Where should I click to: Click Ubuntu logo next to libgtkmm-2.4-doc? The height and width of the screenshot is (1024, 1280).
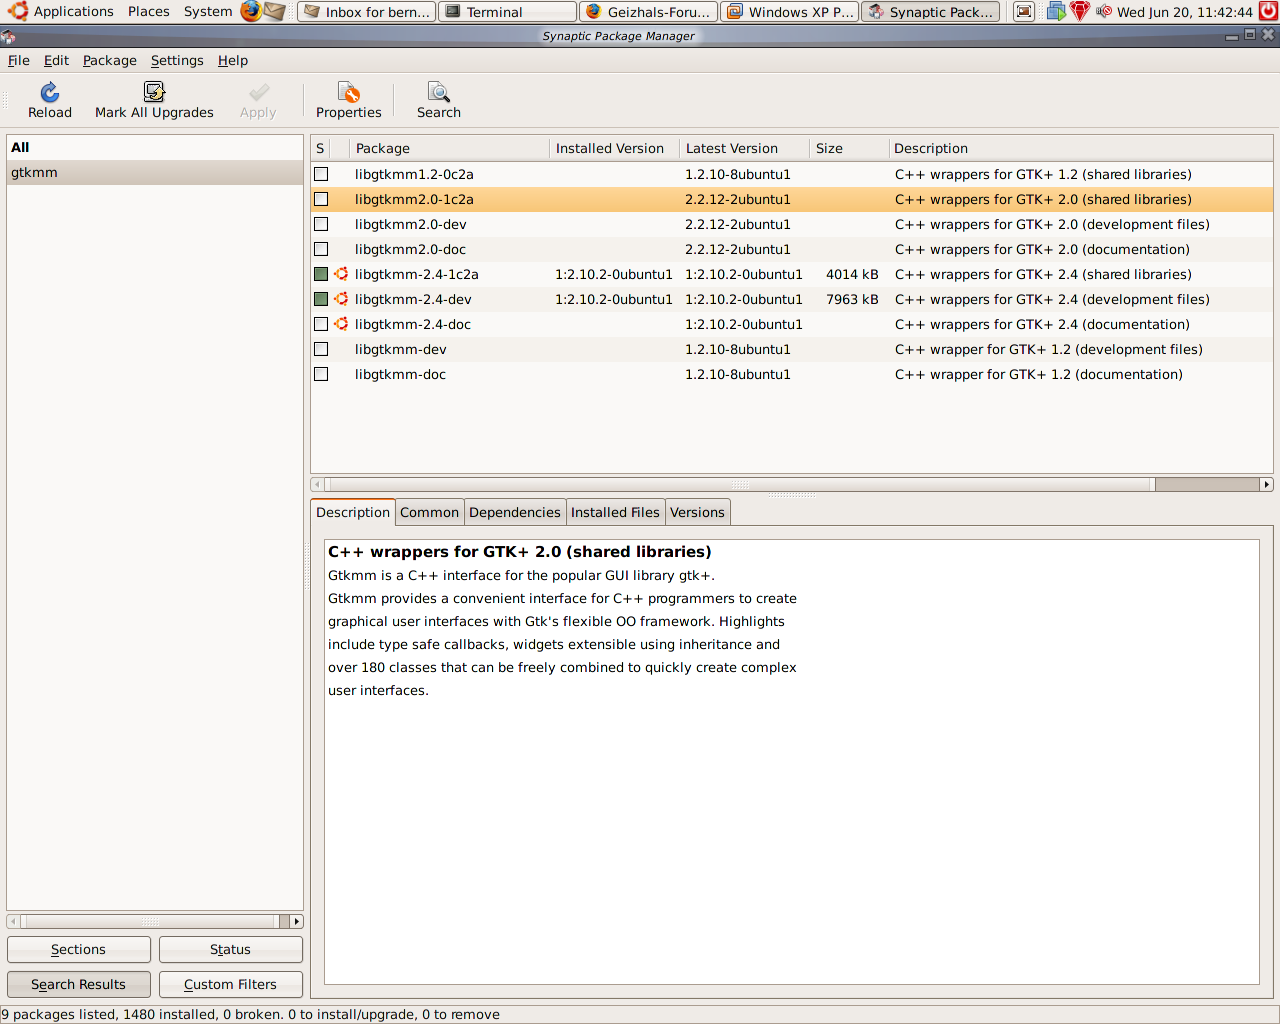(x=341, y=324)
